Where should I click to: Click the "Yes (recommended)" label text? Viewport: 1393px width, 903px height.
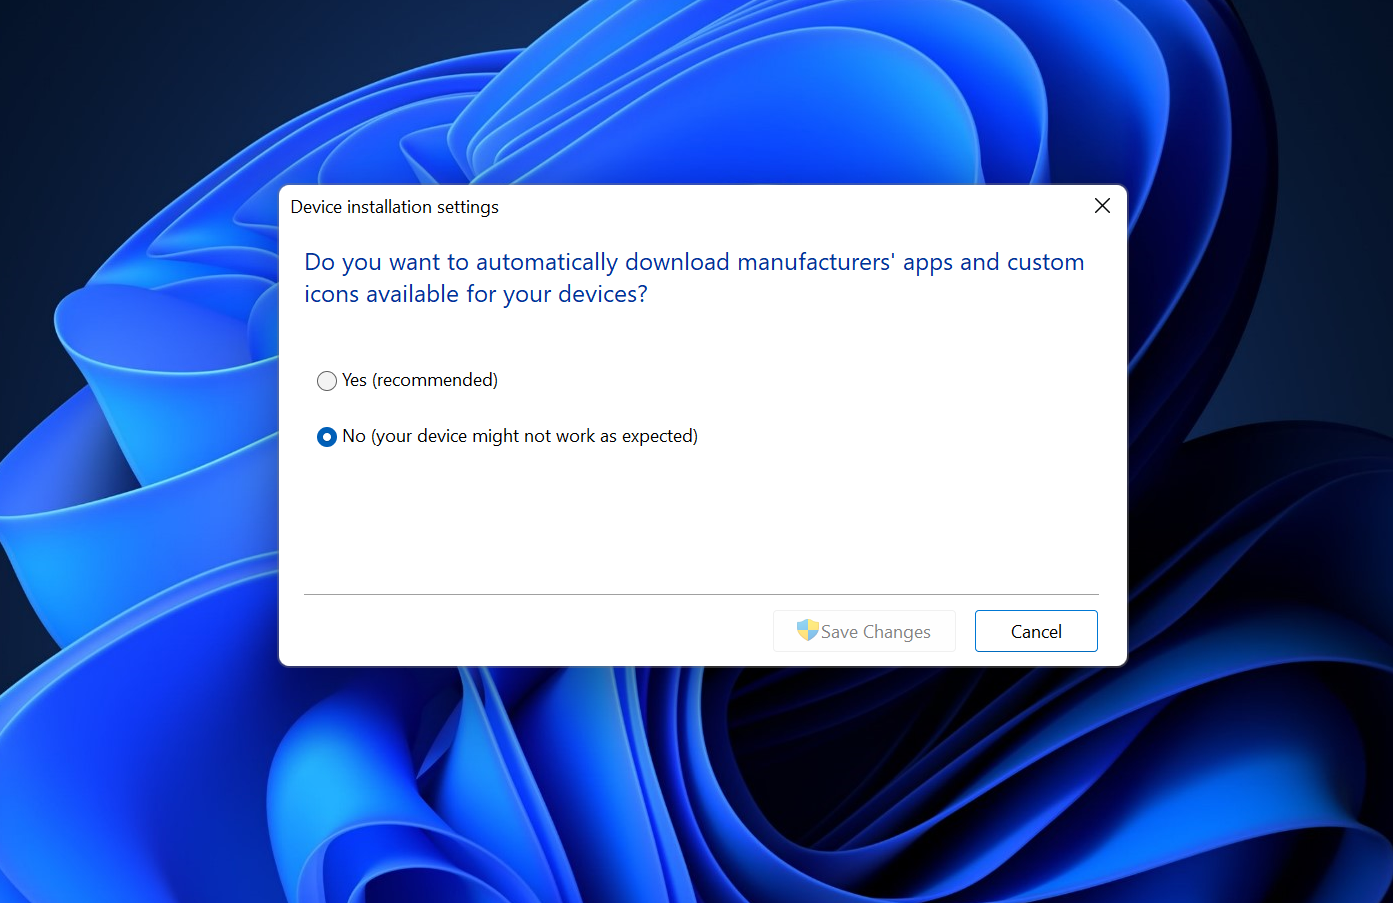419,380
